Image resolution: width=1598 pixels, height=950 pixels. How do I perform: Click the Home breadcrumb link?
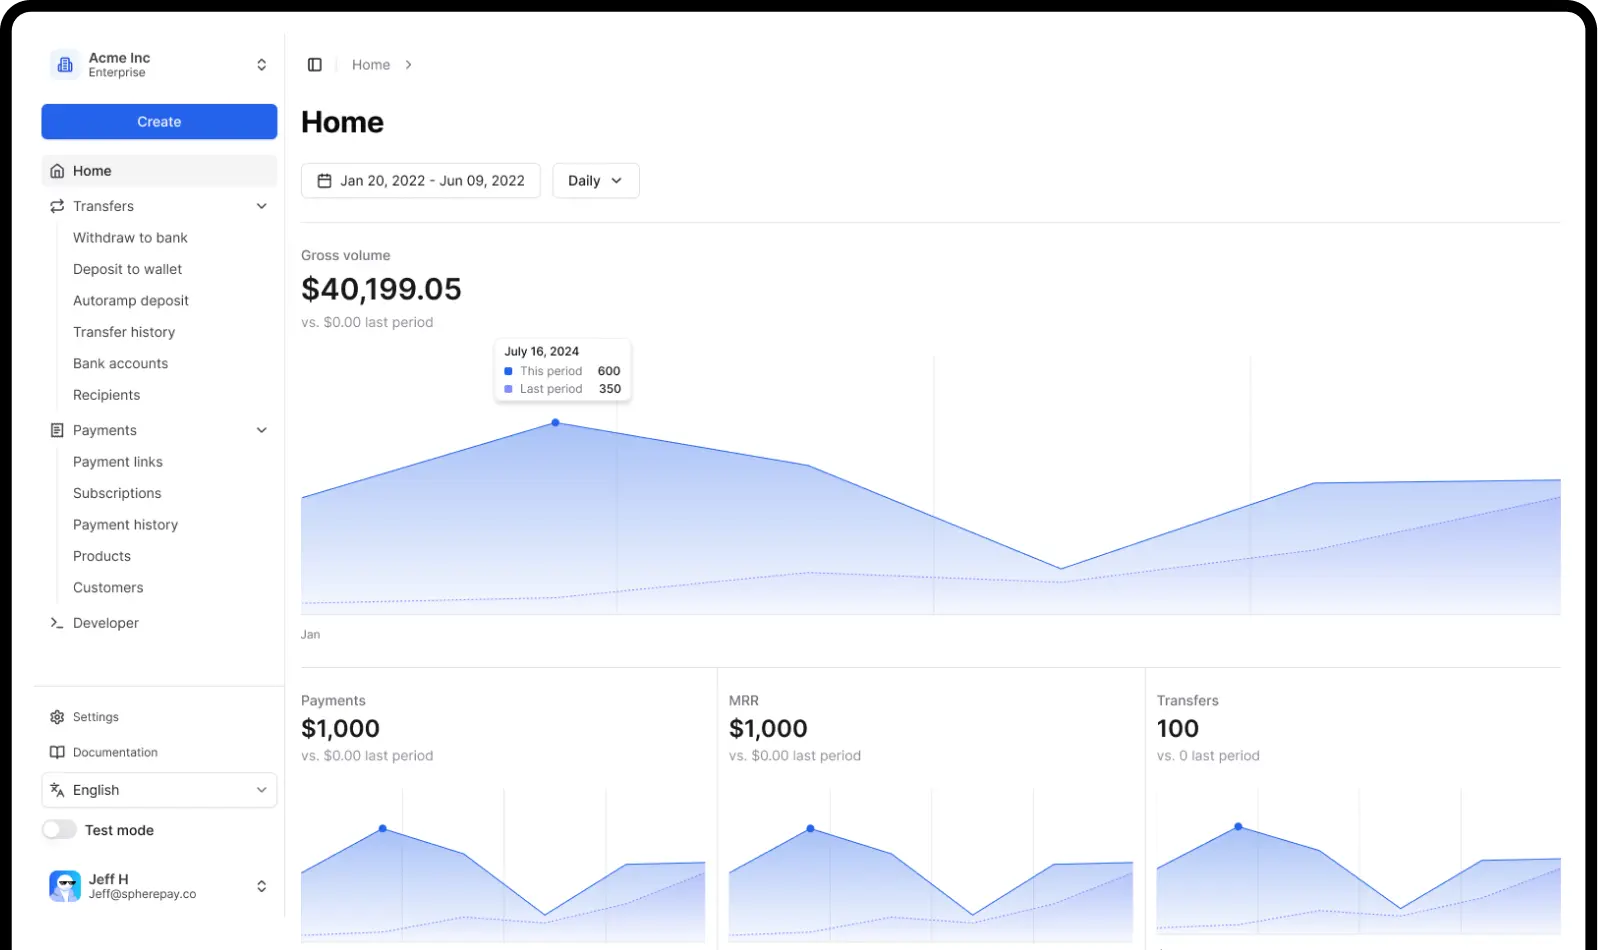[x=371, y=65]
